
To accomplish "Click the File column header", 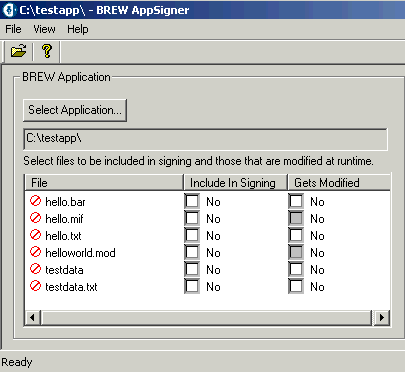I will pyautogui.click(x=104, y=183).
